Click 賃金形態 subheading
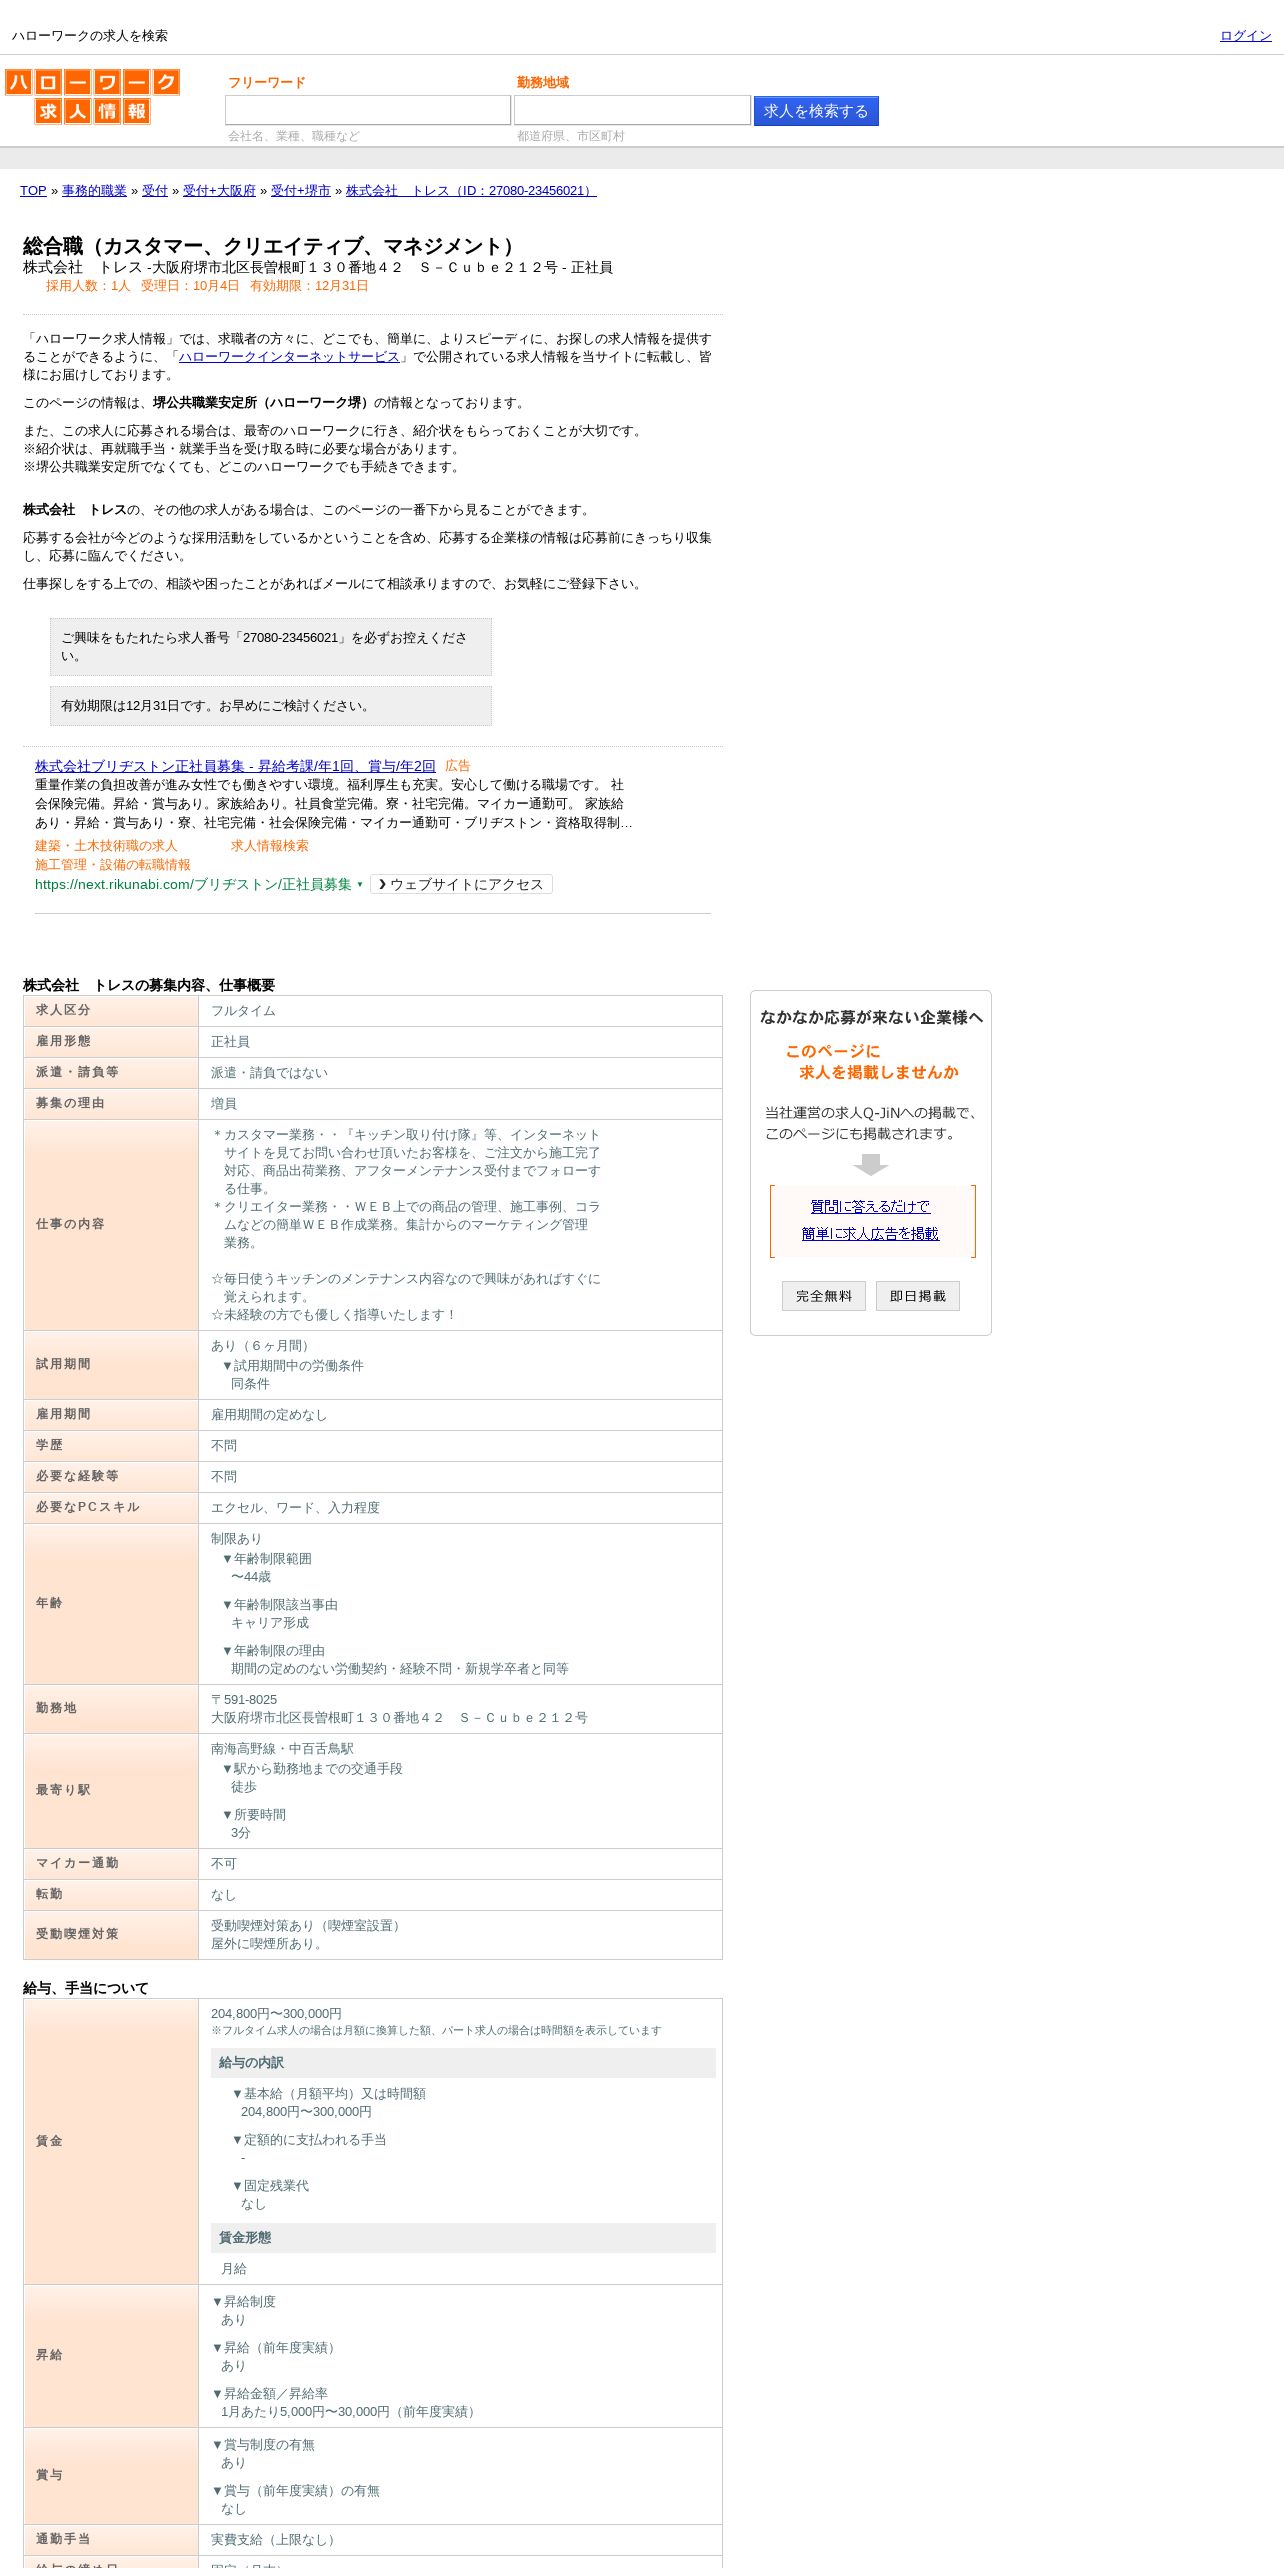This screenshot has height=2568, width=1284. (463, 2238)
